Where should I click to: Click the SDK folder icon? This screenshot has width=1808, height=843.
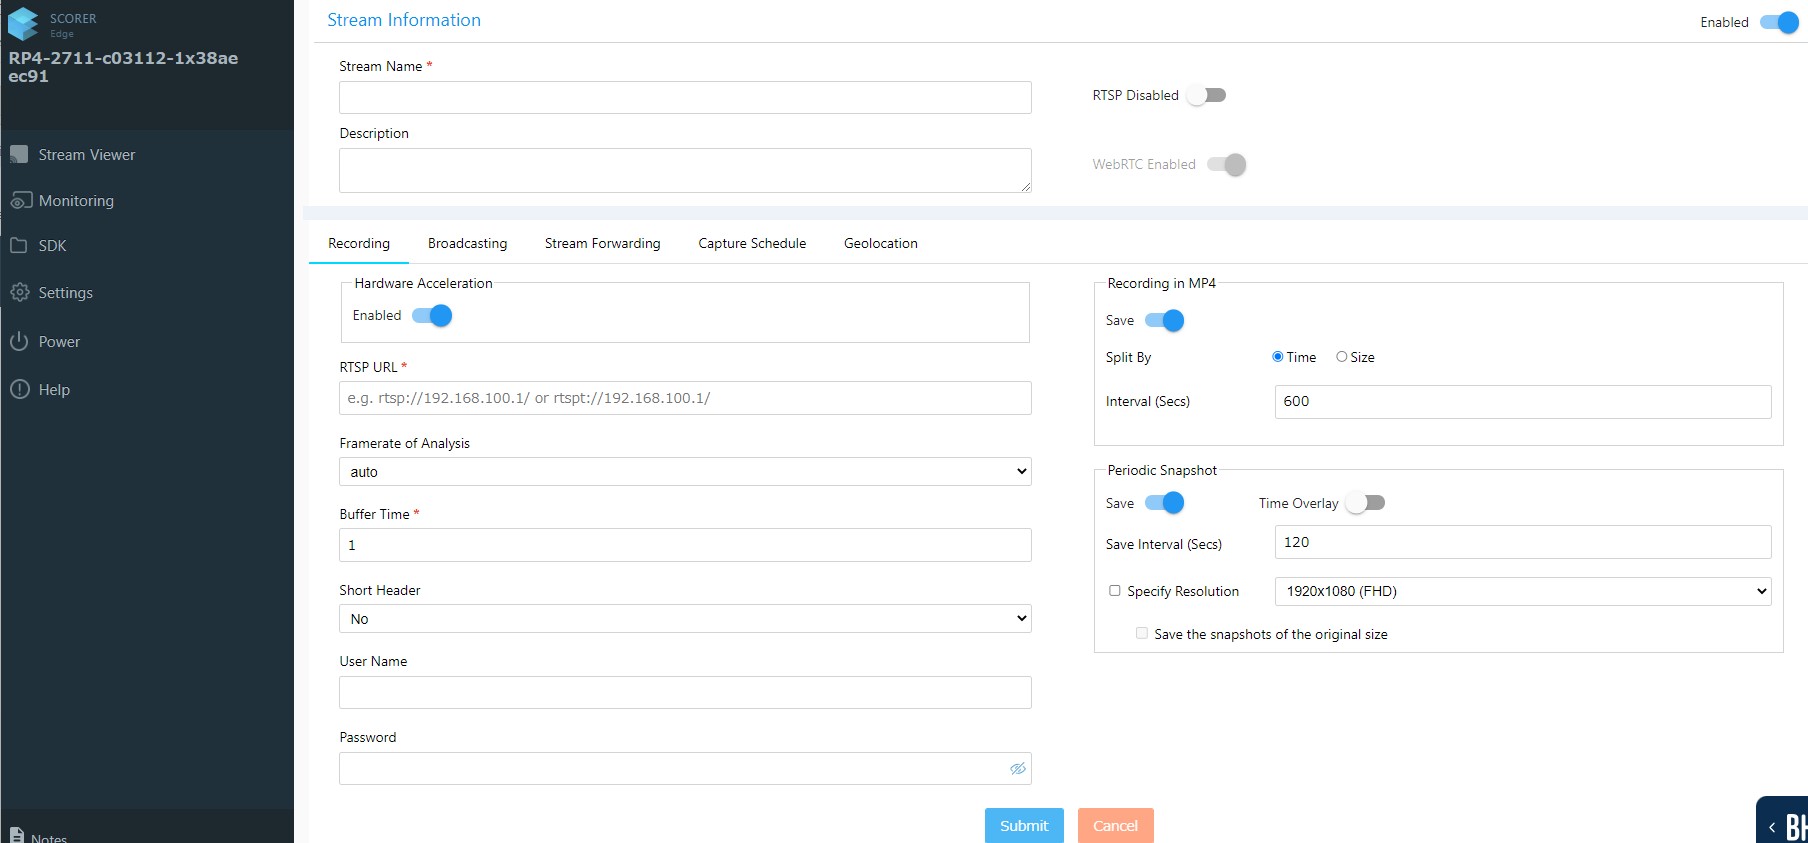pyautogui.click(x=19, y=245)
